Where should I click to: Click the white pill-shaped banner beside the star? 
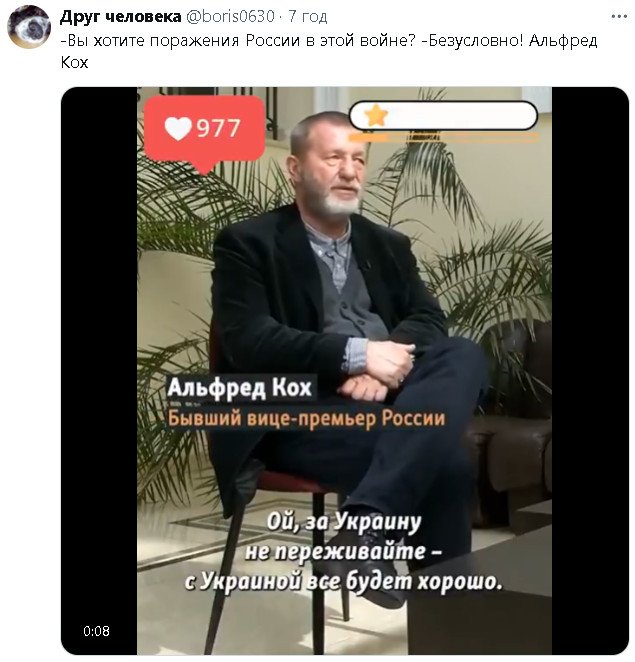[x=443, y=115]
